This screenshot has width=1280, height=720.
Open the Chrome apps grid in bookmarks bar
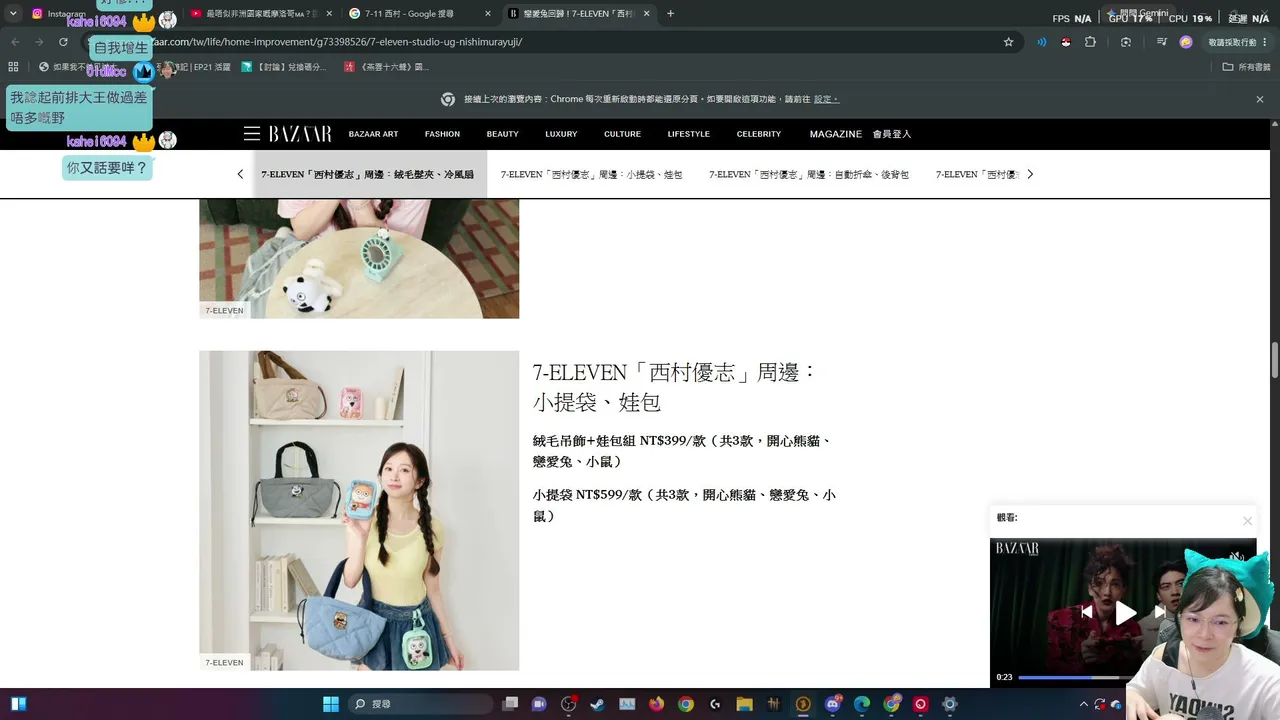(x=13, y=67)
